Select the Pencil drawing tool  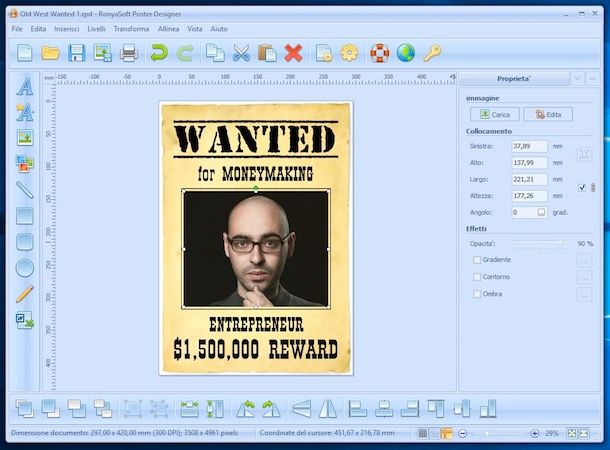pos(25,294)
